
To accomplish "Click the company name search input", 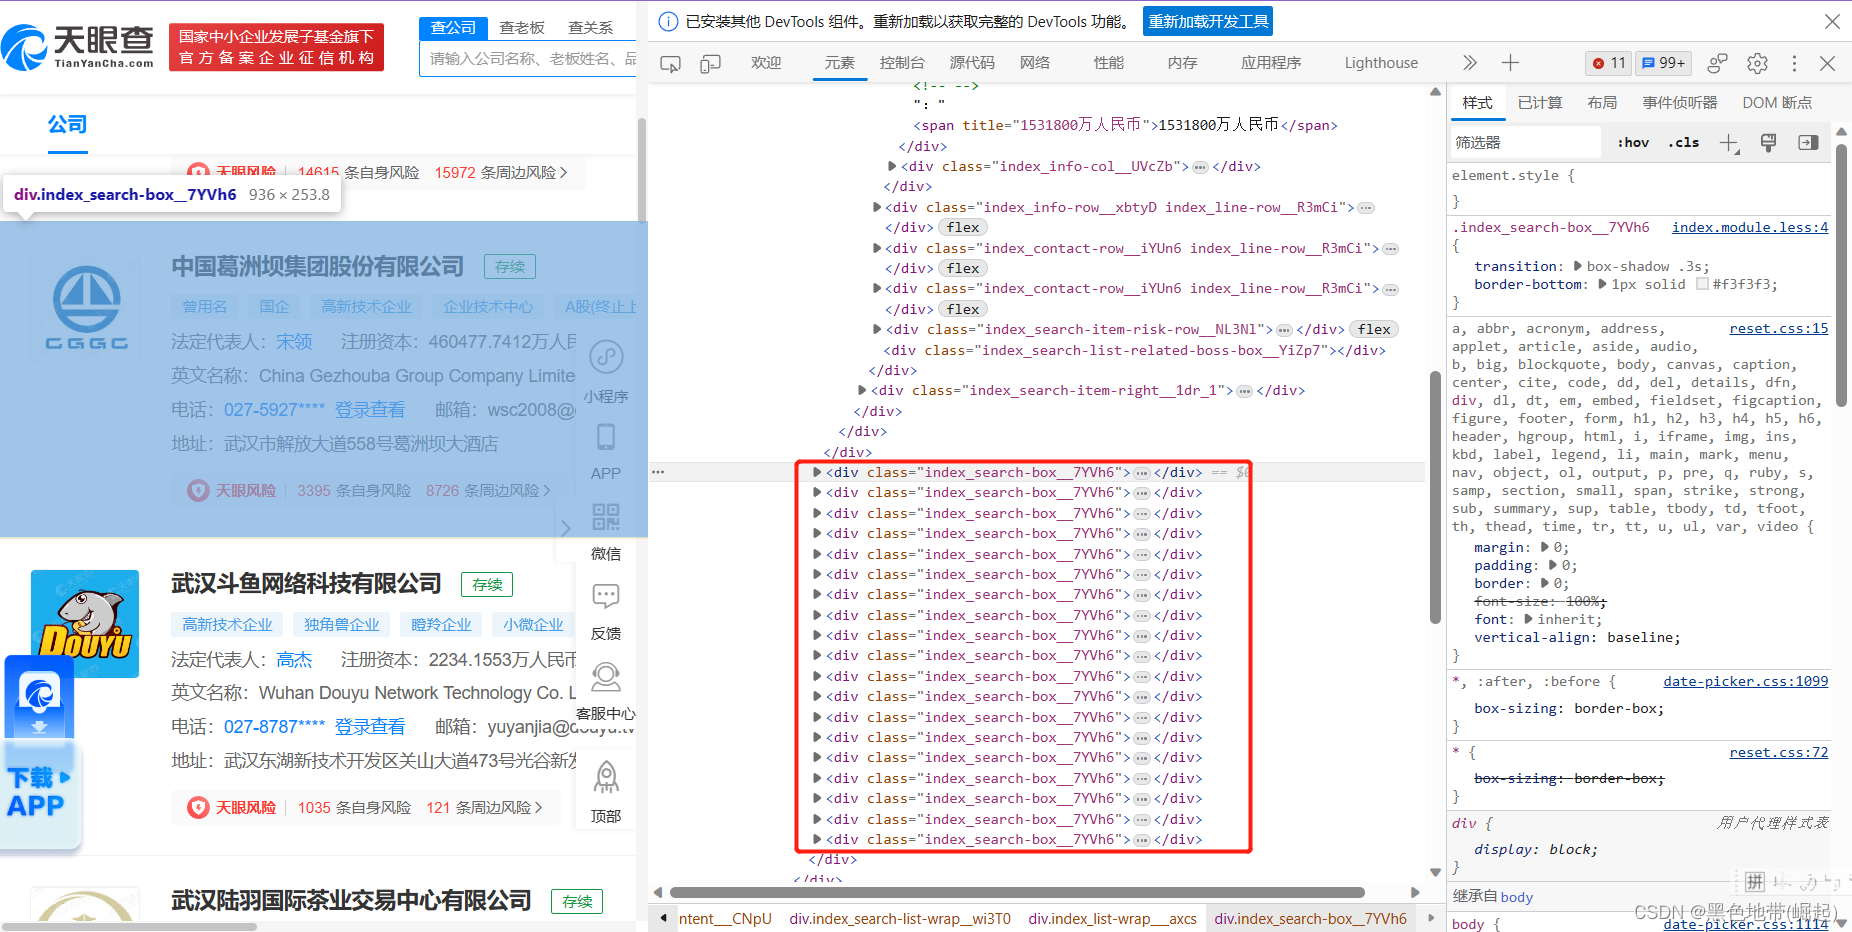I will [x=528, y=59].
